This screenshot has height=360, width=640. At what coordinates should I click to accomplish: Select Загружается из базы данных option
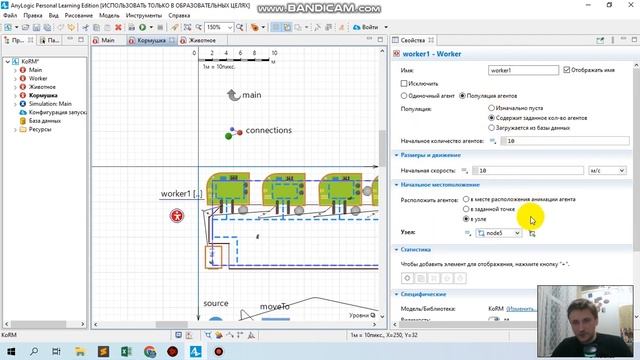(x=491, y=127)
